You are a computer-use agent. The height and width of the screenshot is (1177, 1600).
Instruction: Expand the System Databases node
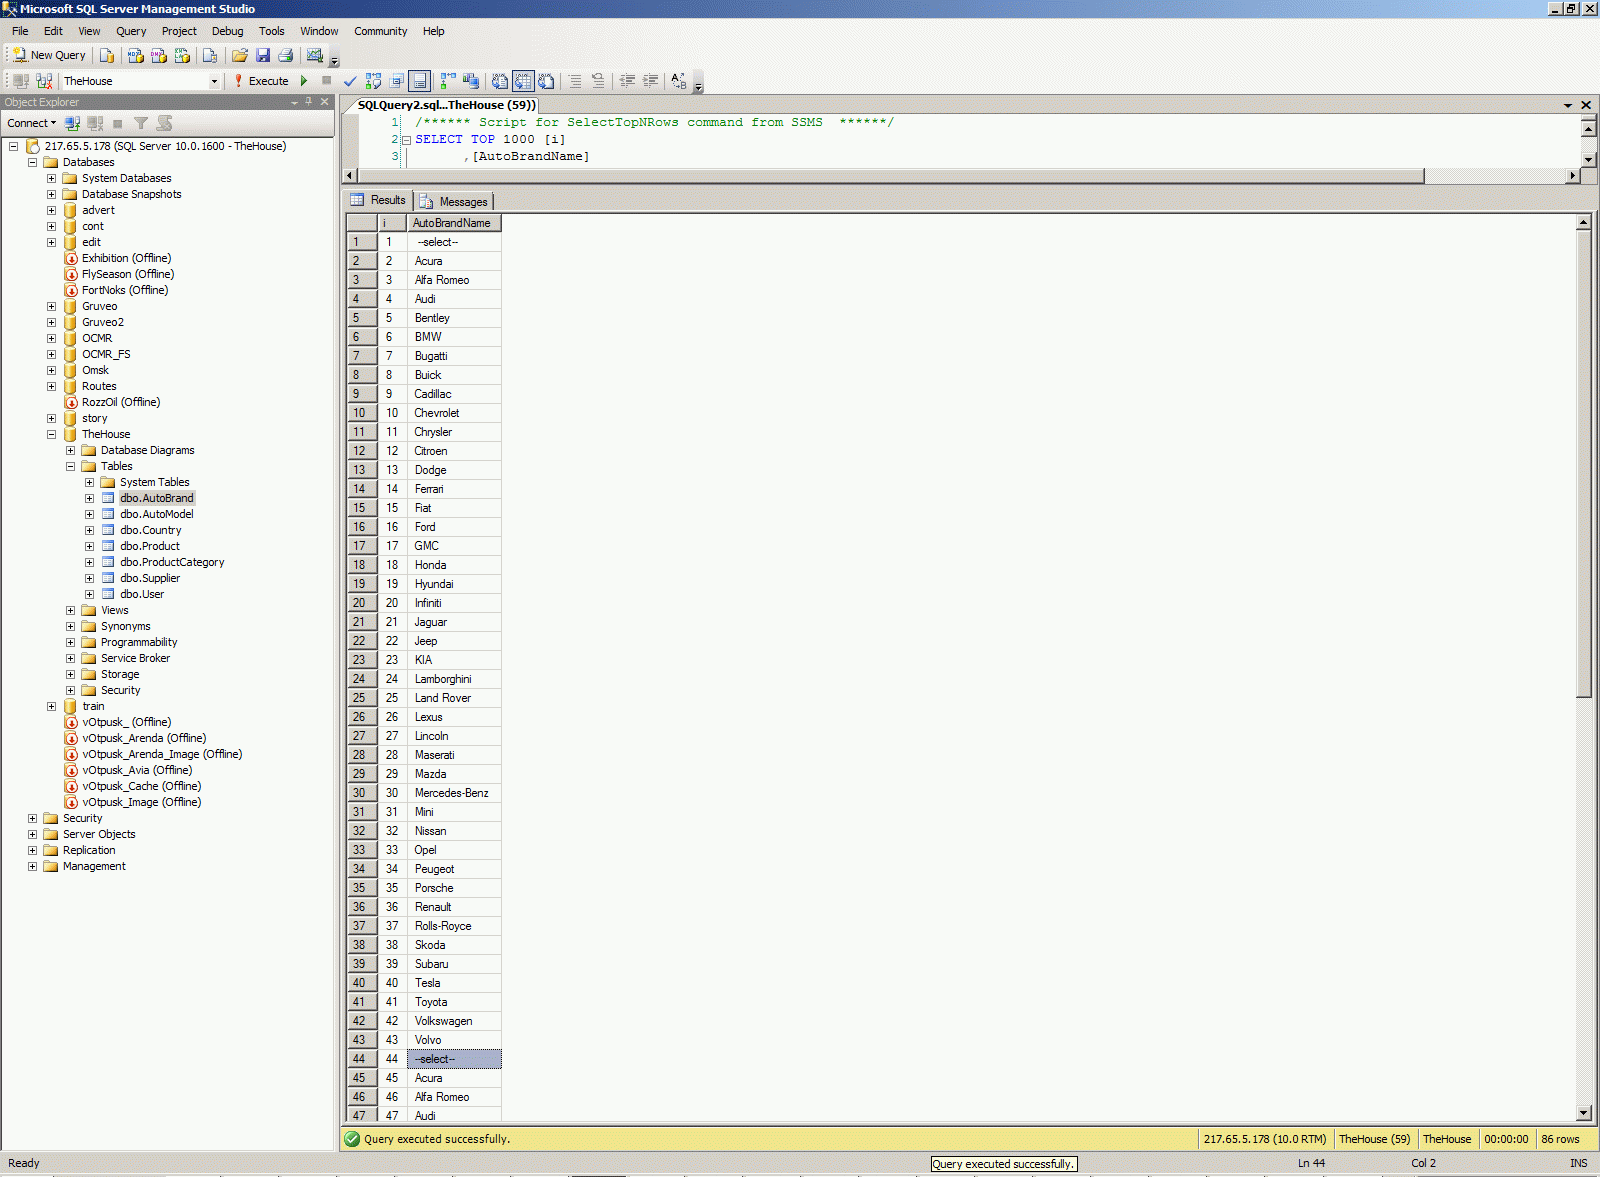point(52,178)
